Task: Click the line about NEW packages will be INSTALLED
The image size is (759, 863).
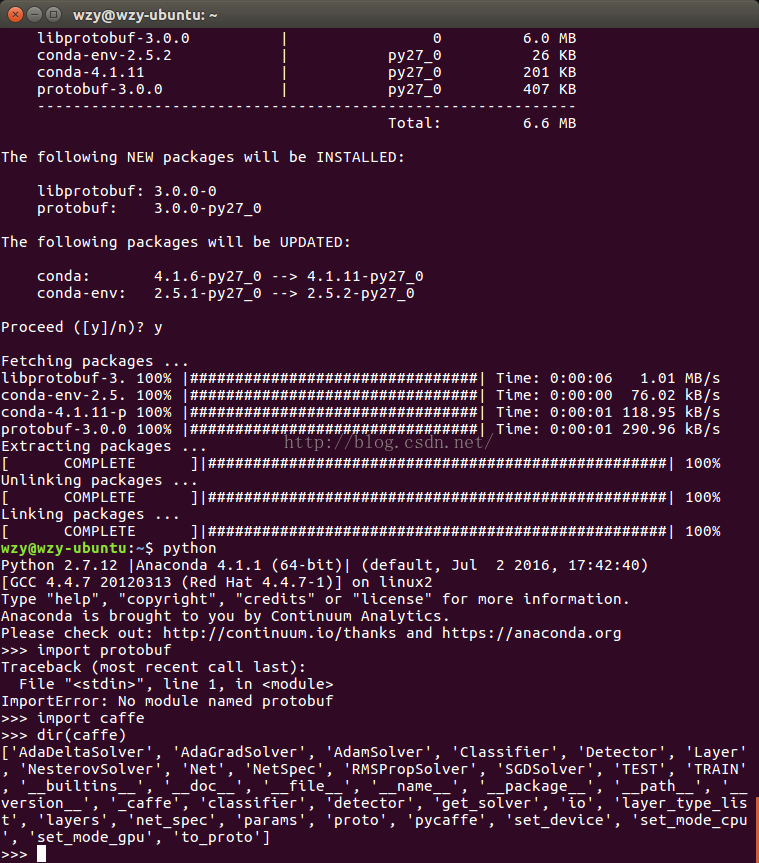Action: 203,157
